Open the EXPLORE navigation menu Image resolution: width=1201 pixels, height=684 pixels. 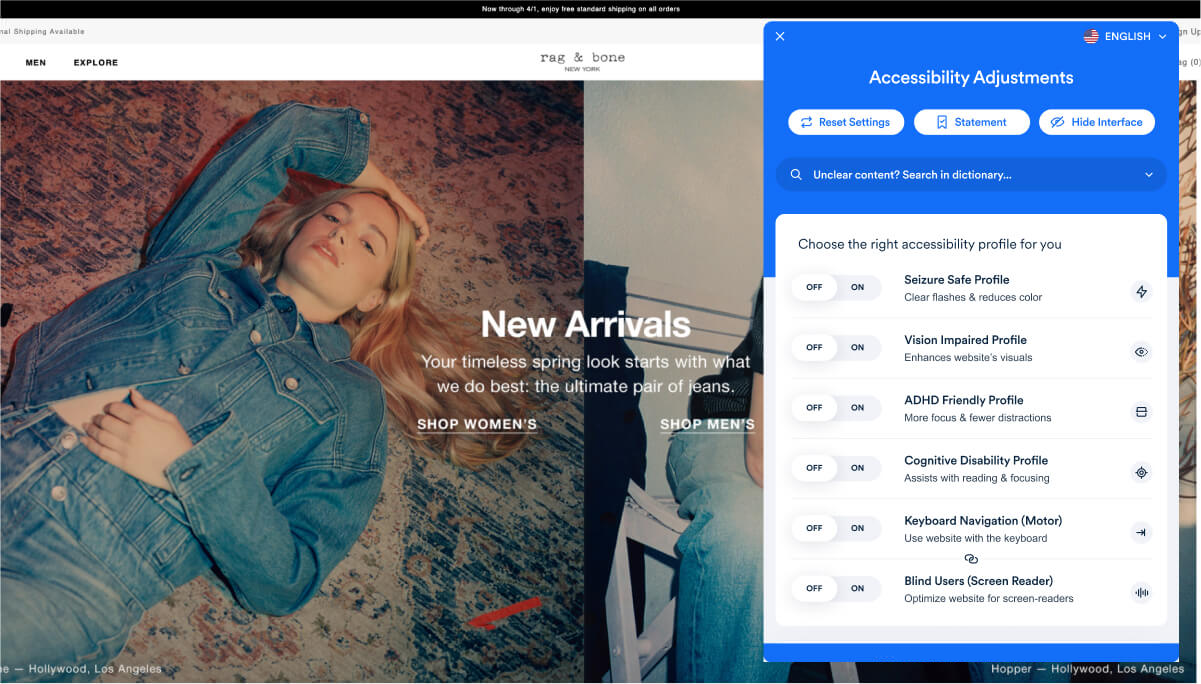coord(96,63)
